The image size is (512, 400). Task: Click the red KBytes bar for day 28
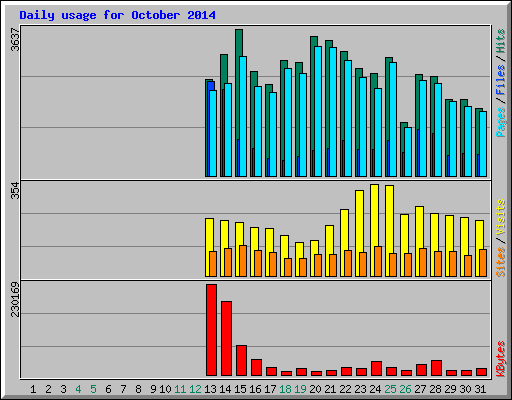point(436,368)
